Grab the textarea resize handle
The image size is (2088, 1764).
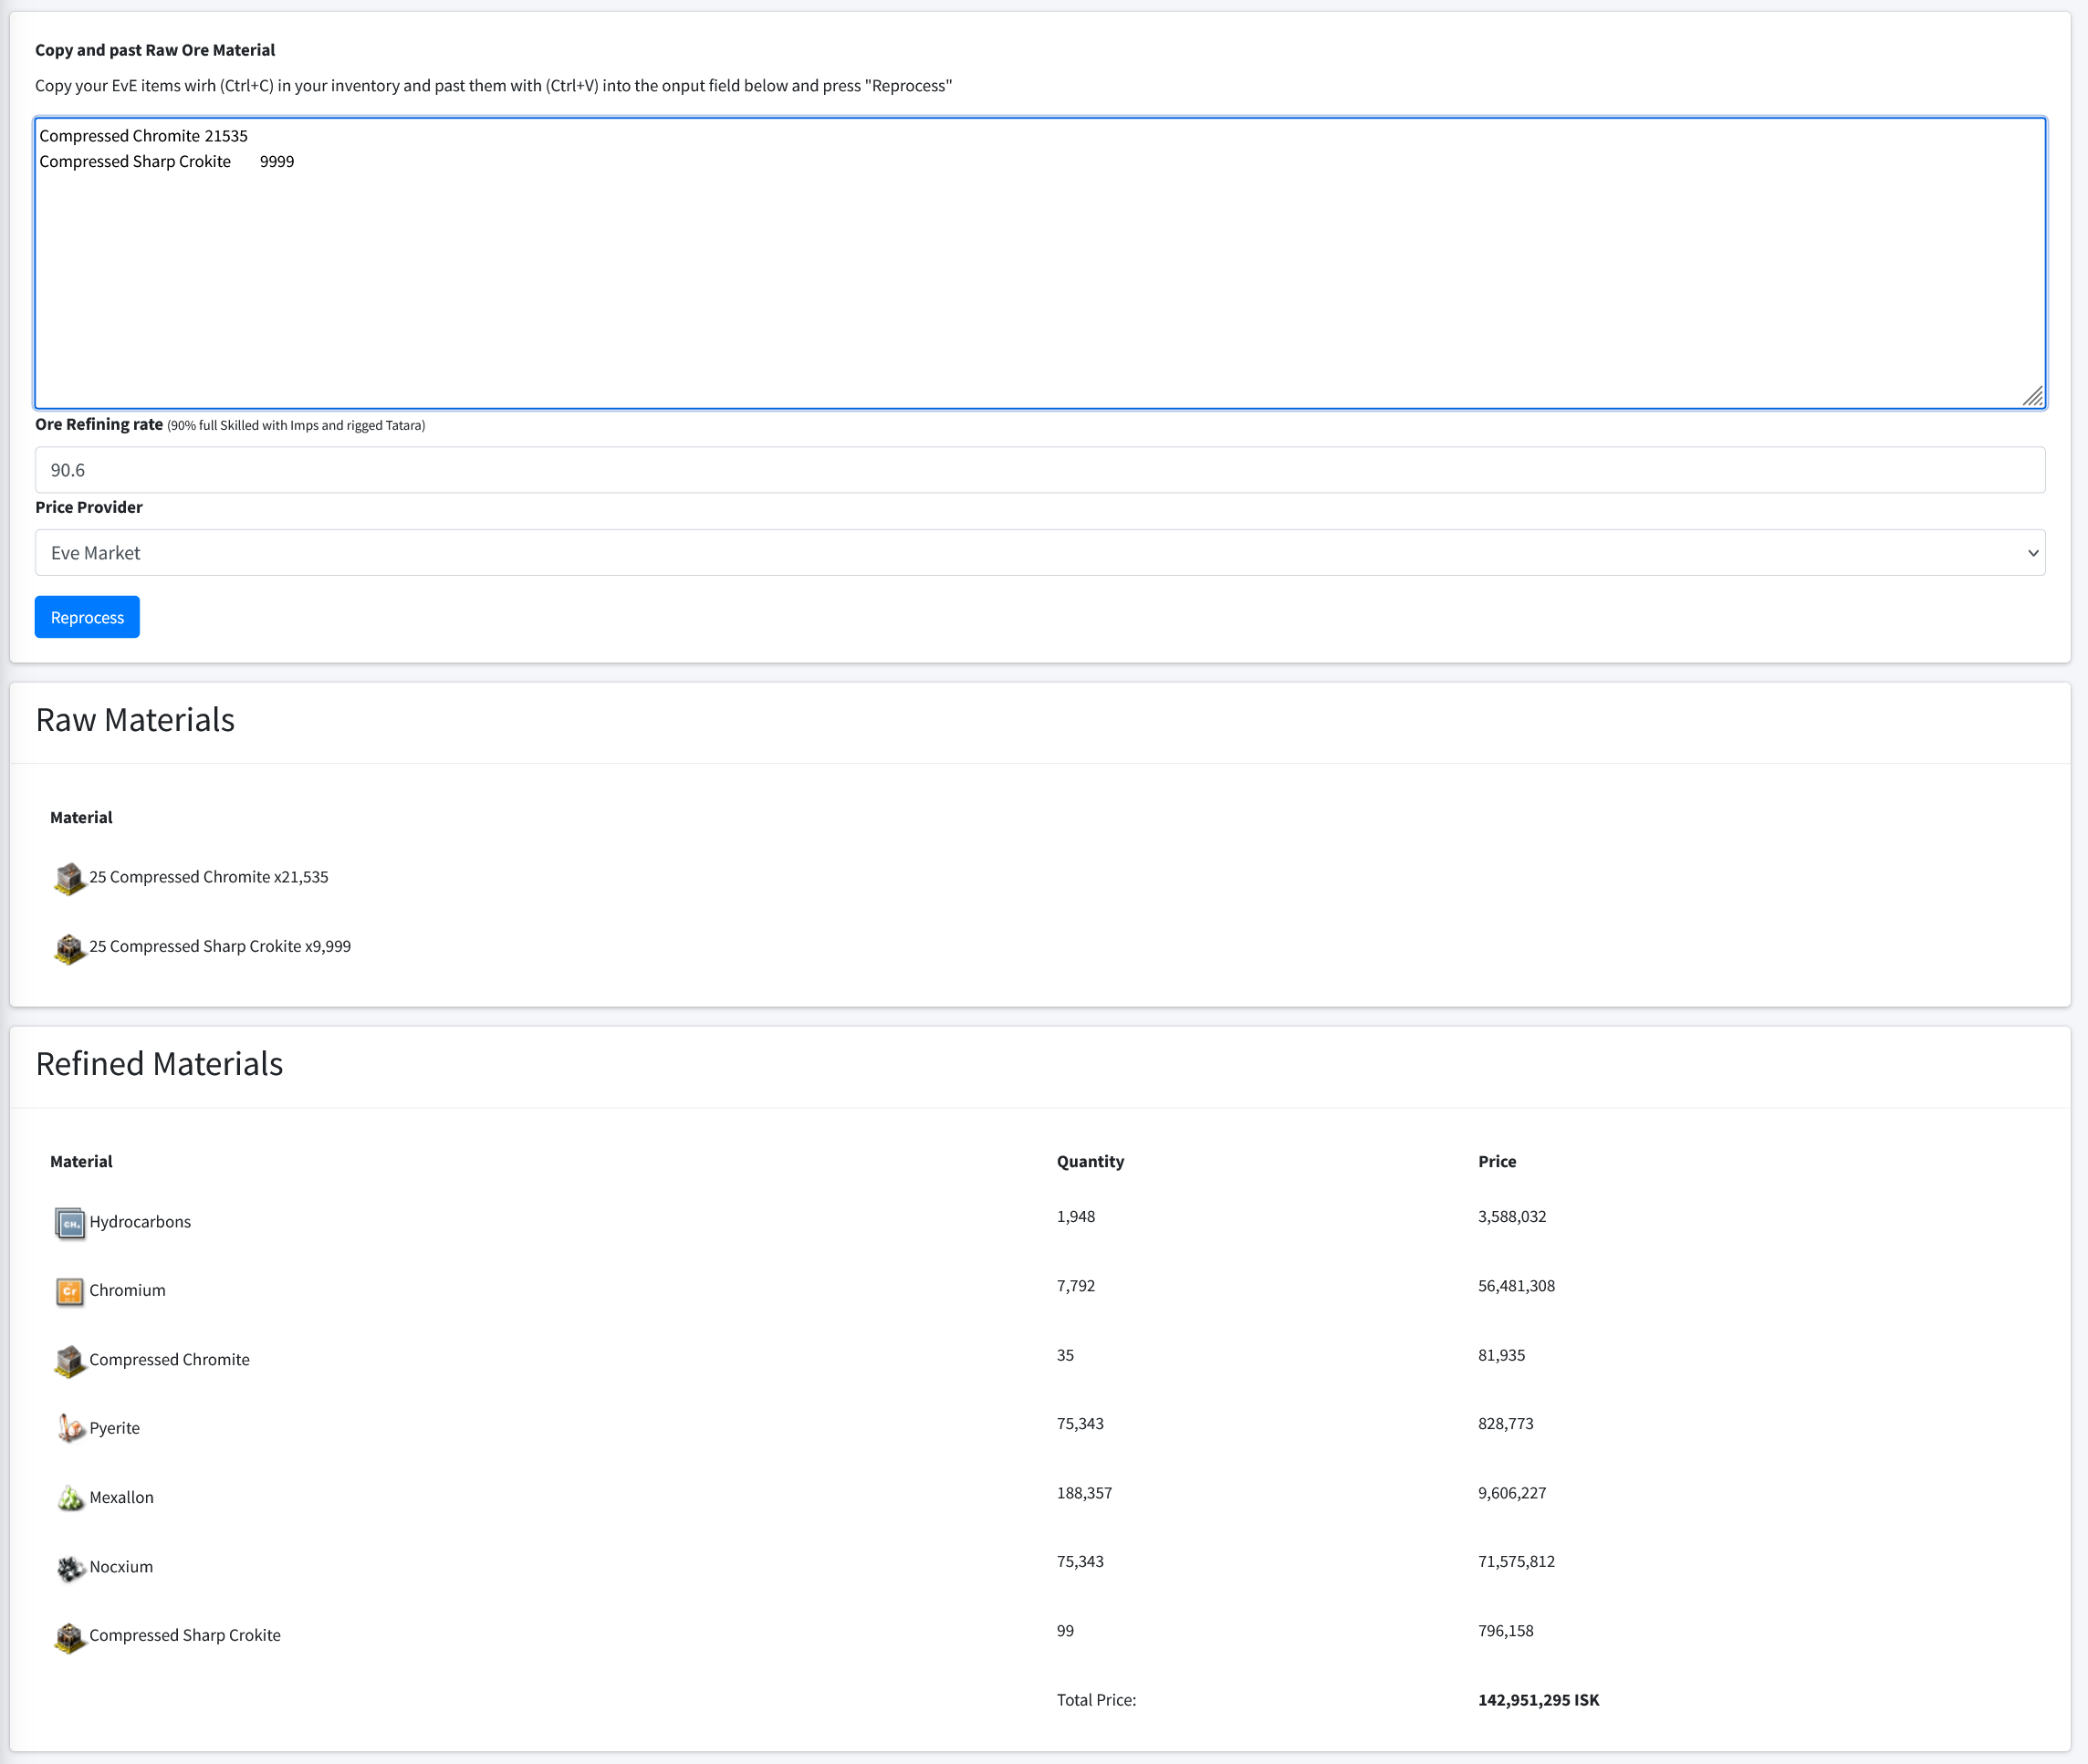(x=2033, y=397)
